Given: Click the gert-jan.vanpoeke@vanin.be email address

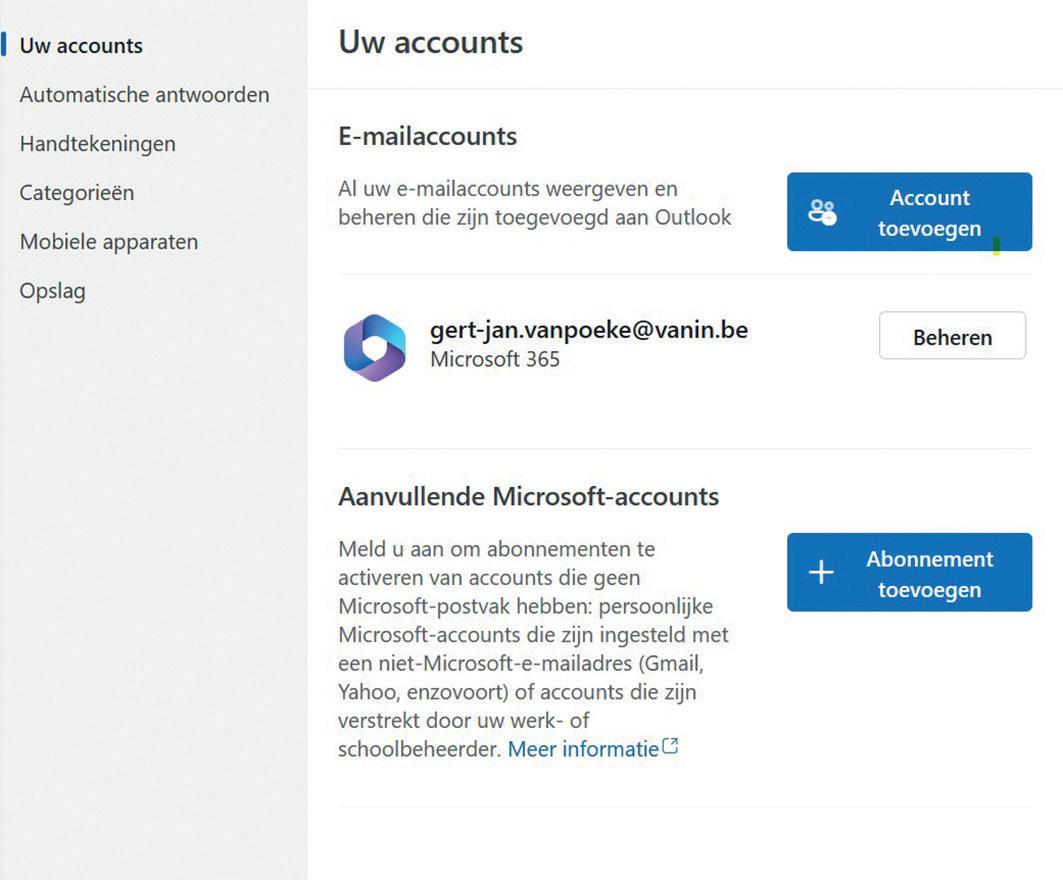Looking at the screenshot, I should (588, 330).
